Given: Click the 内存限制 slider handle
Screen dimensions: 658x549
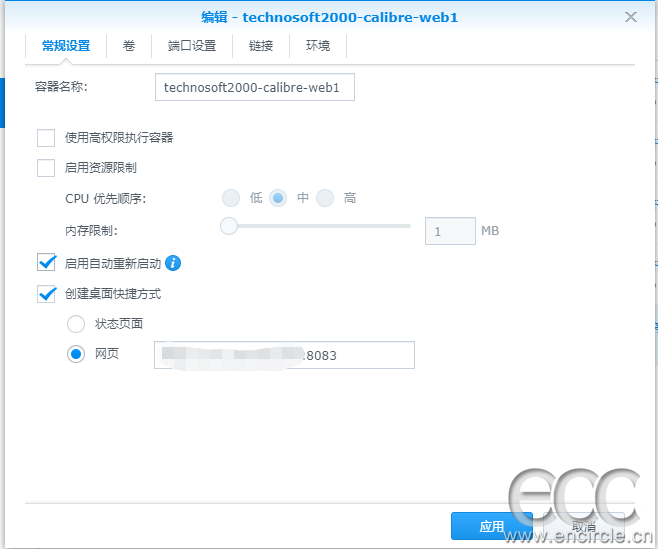Looking at the screenshot, I should point(229,226).
